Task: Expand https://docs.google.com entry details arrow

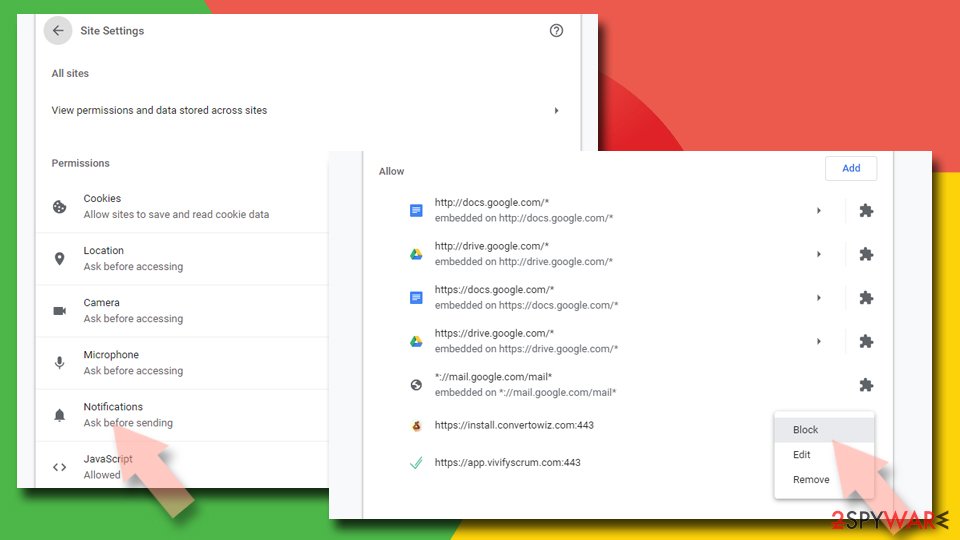Action: pyautogui.click(x=819, y=298)
